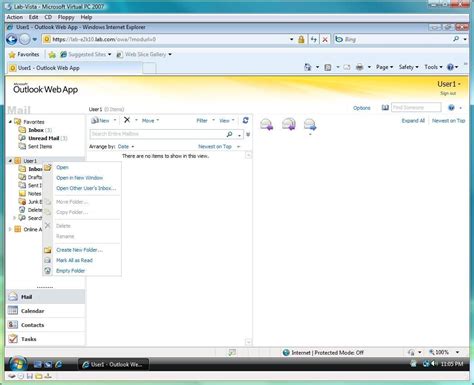Open the New message dropdown arrow
Viewport: 474px width, 385px height.
click(115, 120)
